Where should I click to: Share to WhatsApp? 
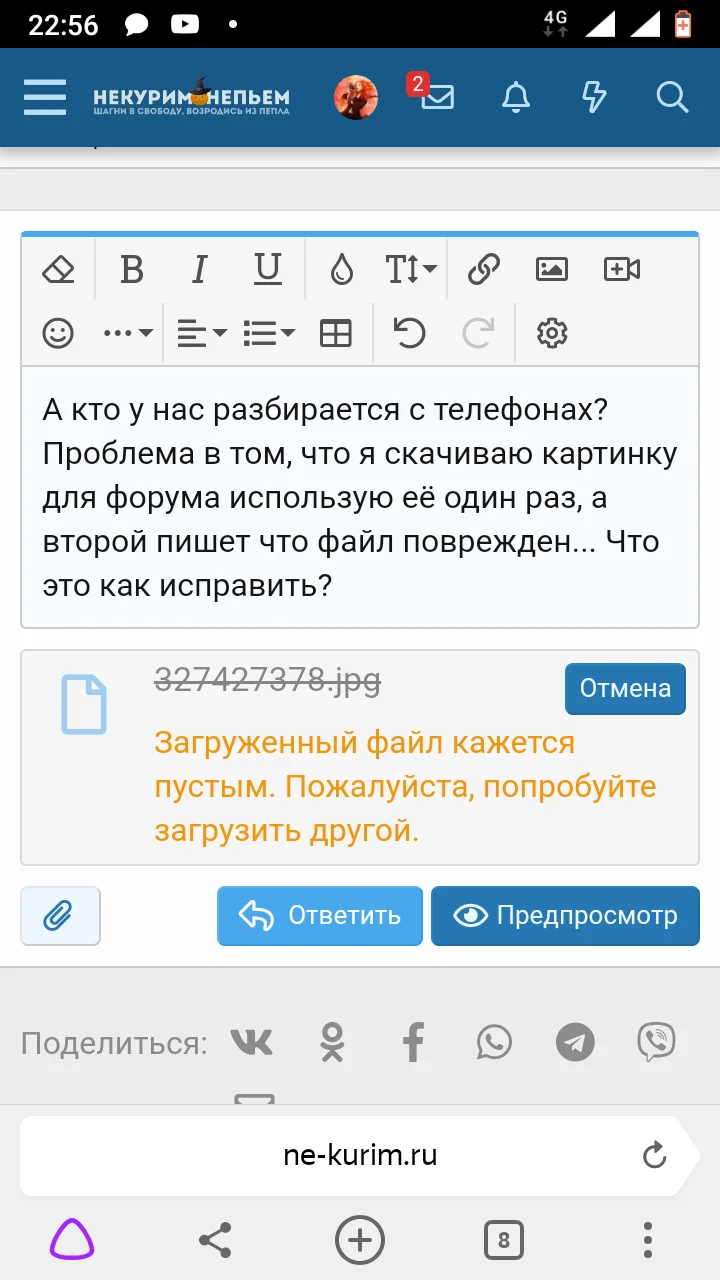(x=494, y=1043)
